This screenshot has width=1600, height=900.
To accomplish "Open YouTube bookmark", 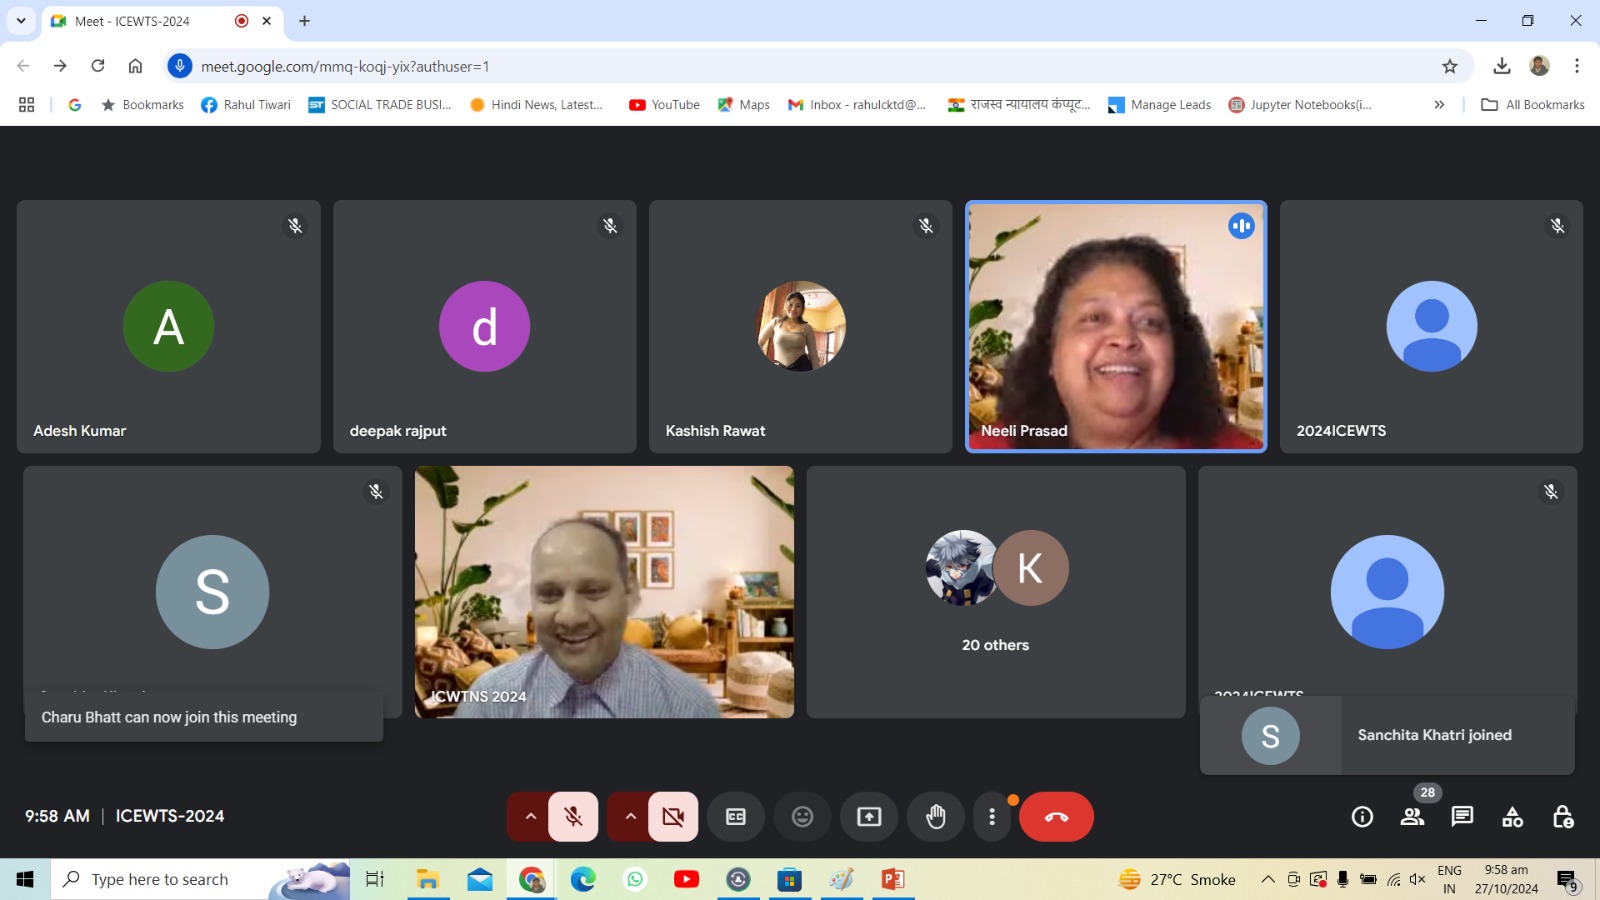I will [664, 104].
